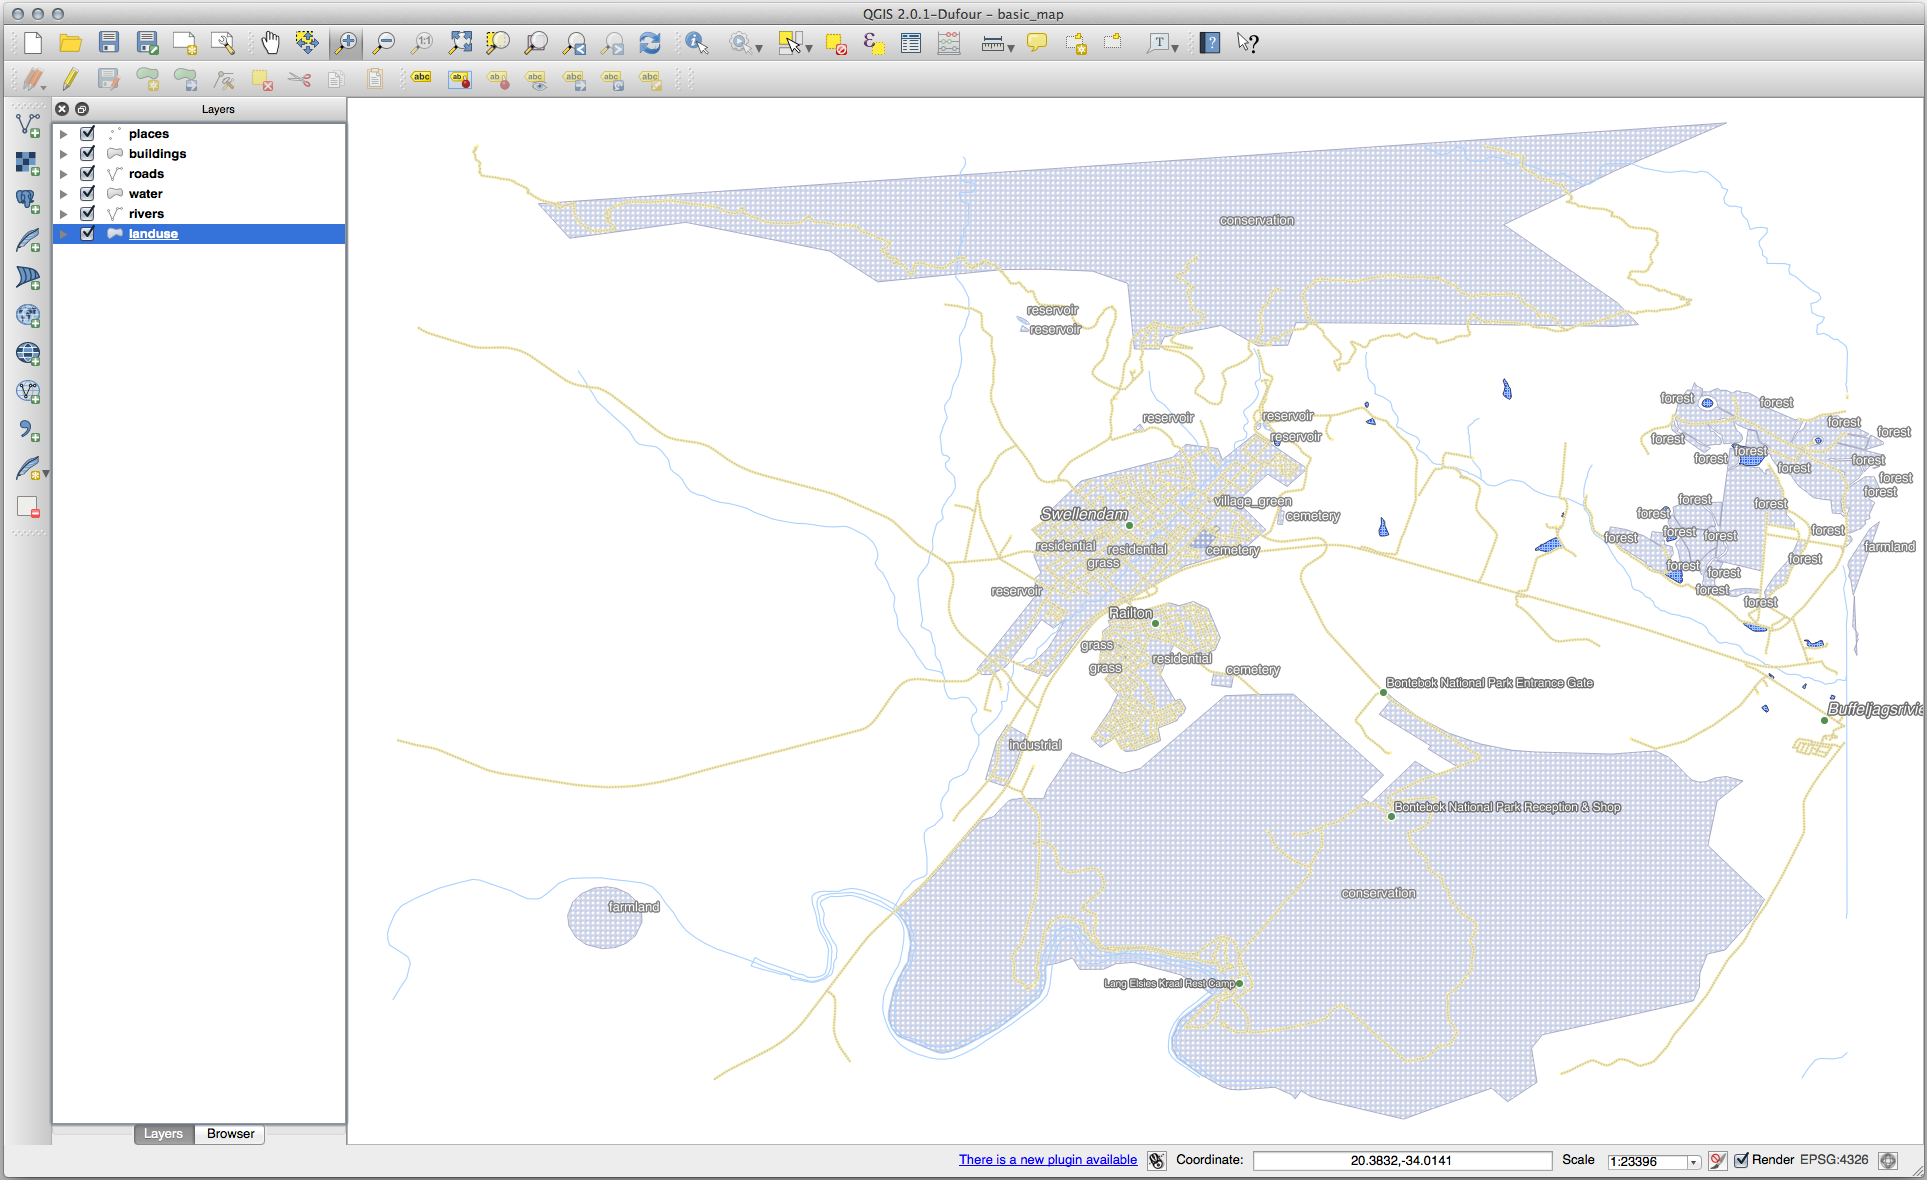1927x1180 pixels.
Task: Expand the buildings layer tree
Action: pos(64,154)
